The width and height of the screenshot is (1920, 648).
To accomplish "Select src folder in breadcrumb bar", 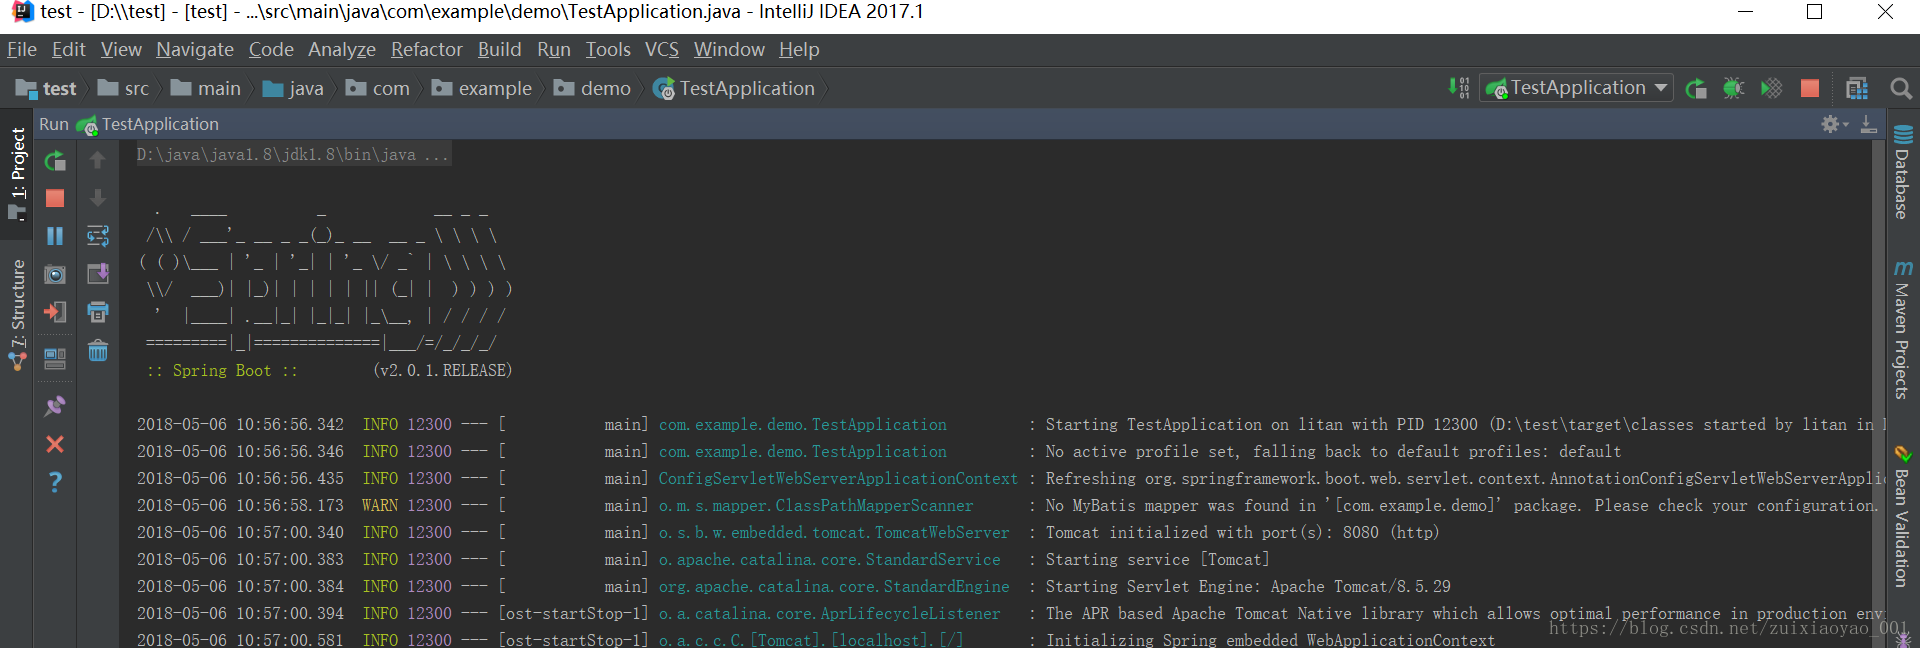I will [x=123, y=89].
